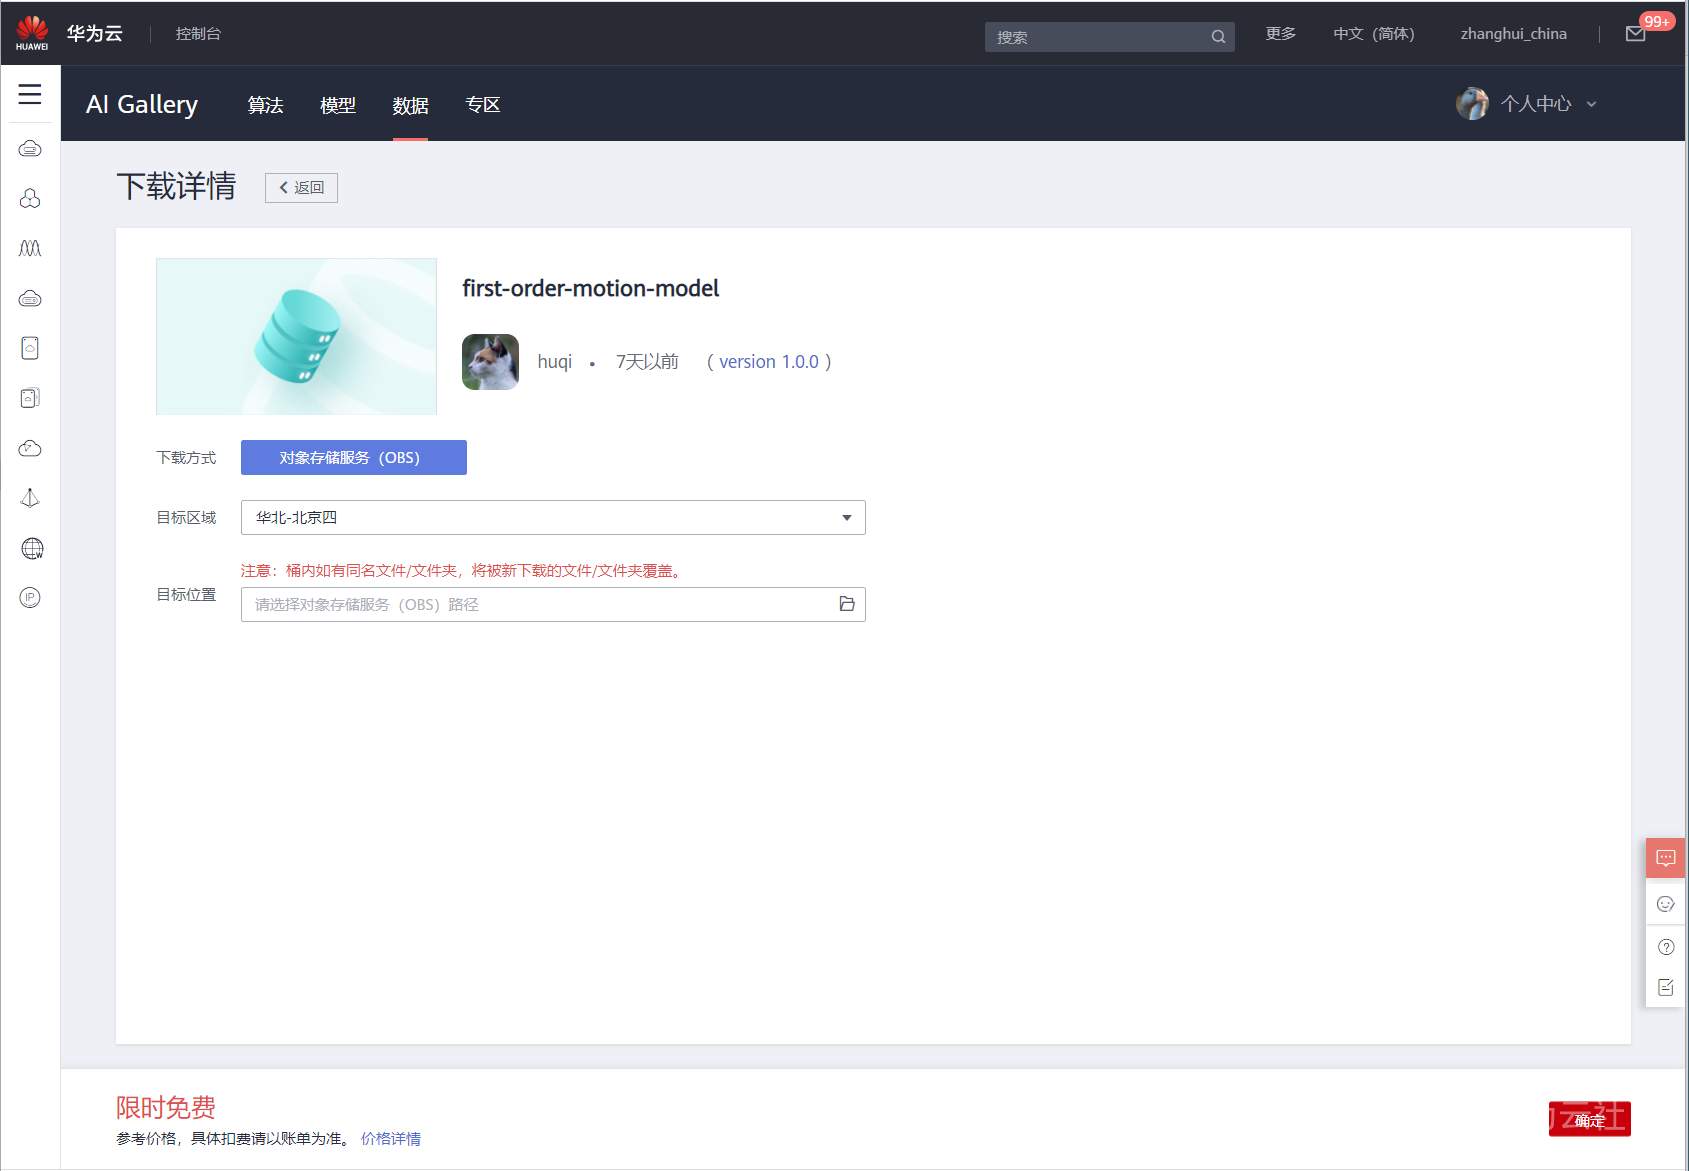Click the first-order-motion-model title
This screenshot has width=1689, height=1171.
click(591, 288)
